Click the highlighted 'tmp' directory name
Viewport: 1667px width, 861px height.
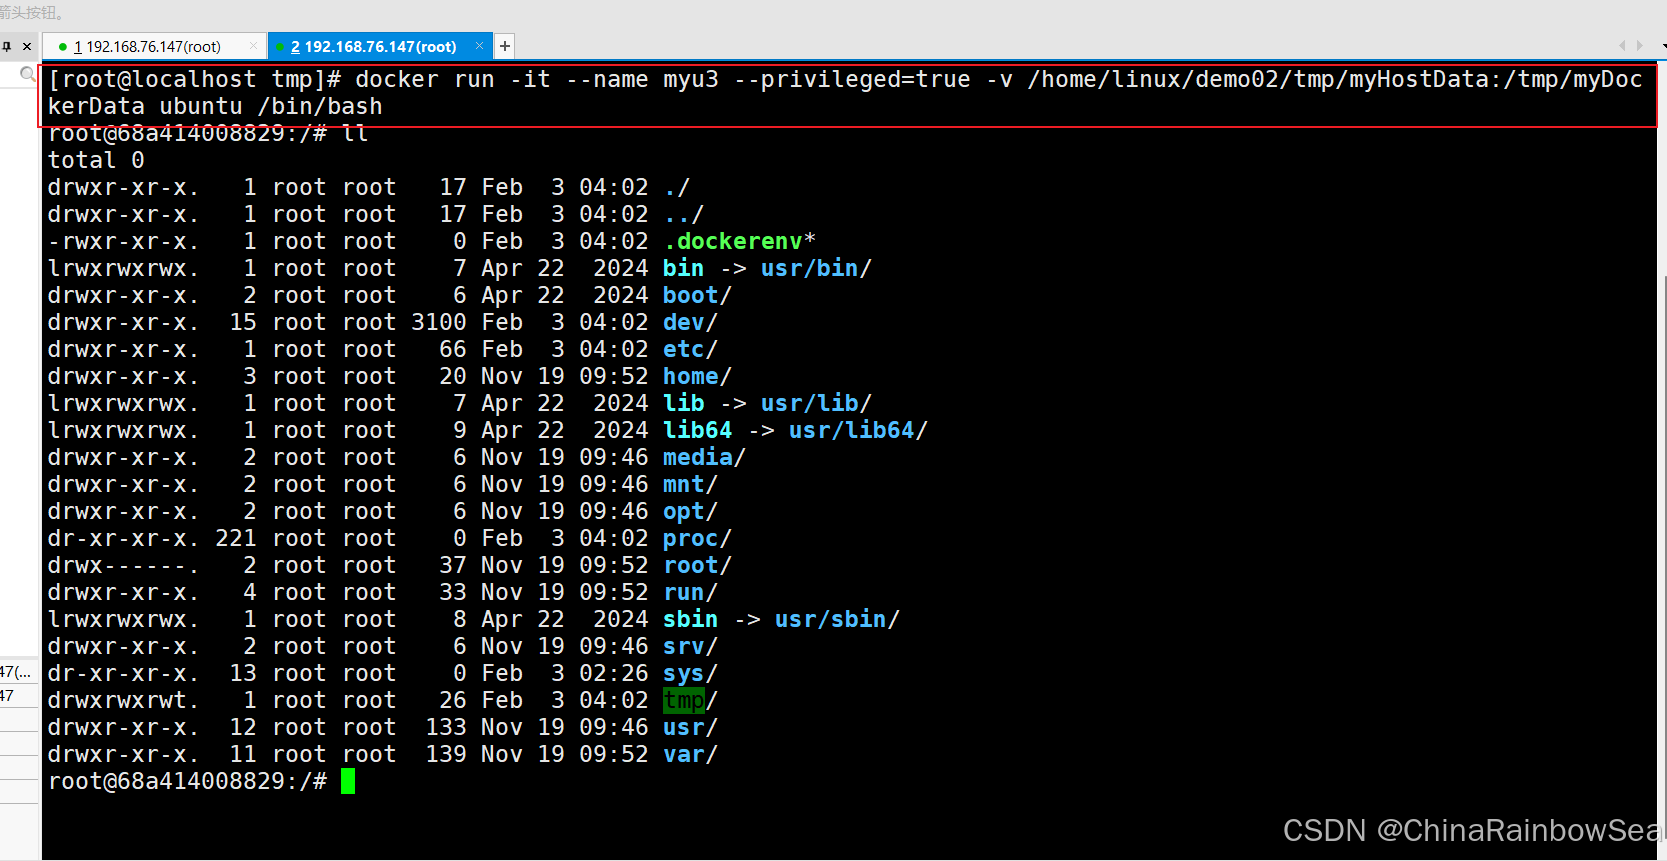tap(684, 700)
